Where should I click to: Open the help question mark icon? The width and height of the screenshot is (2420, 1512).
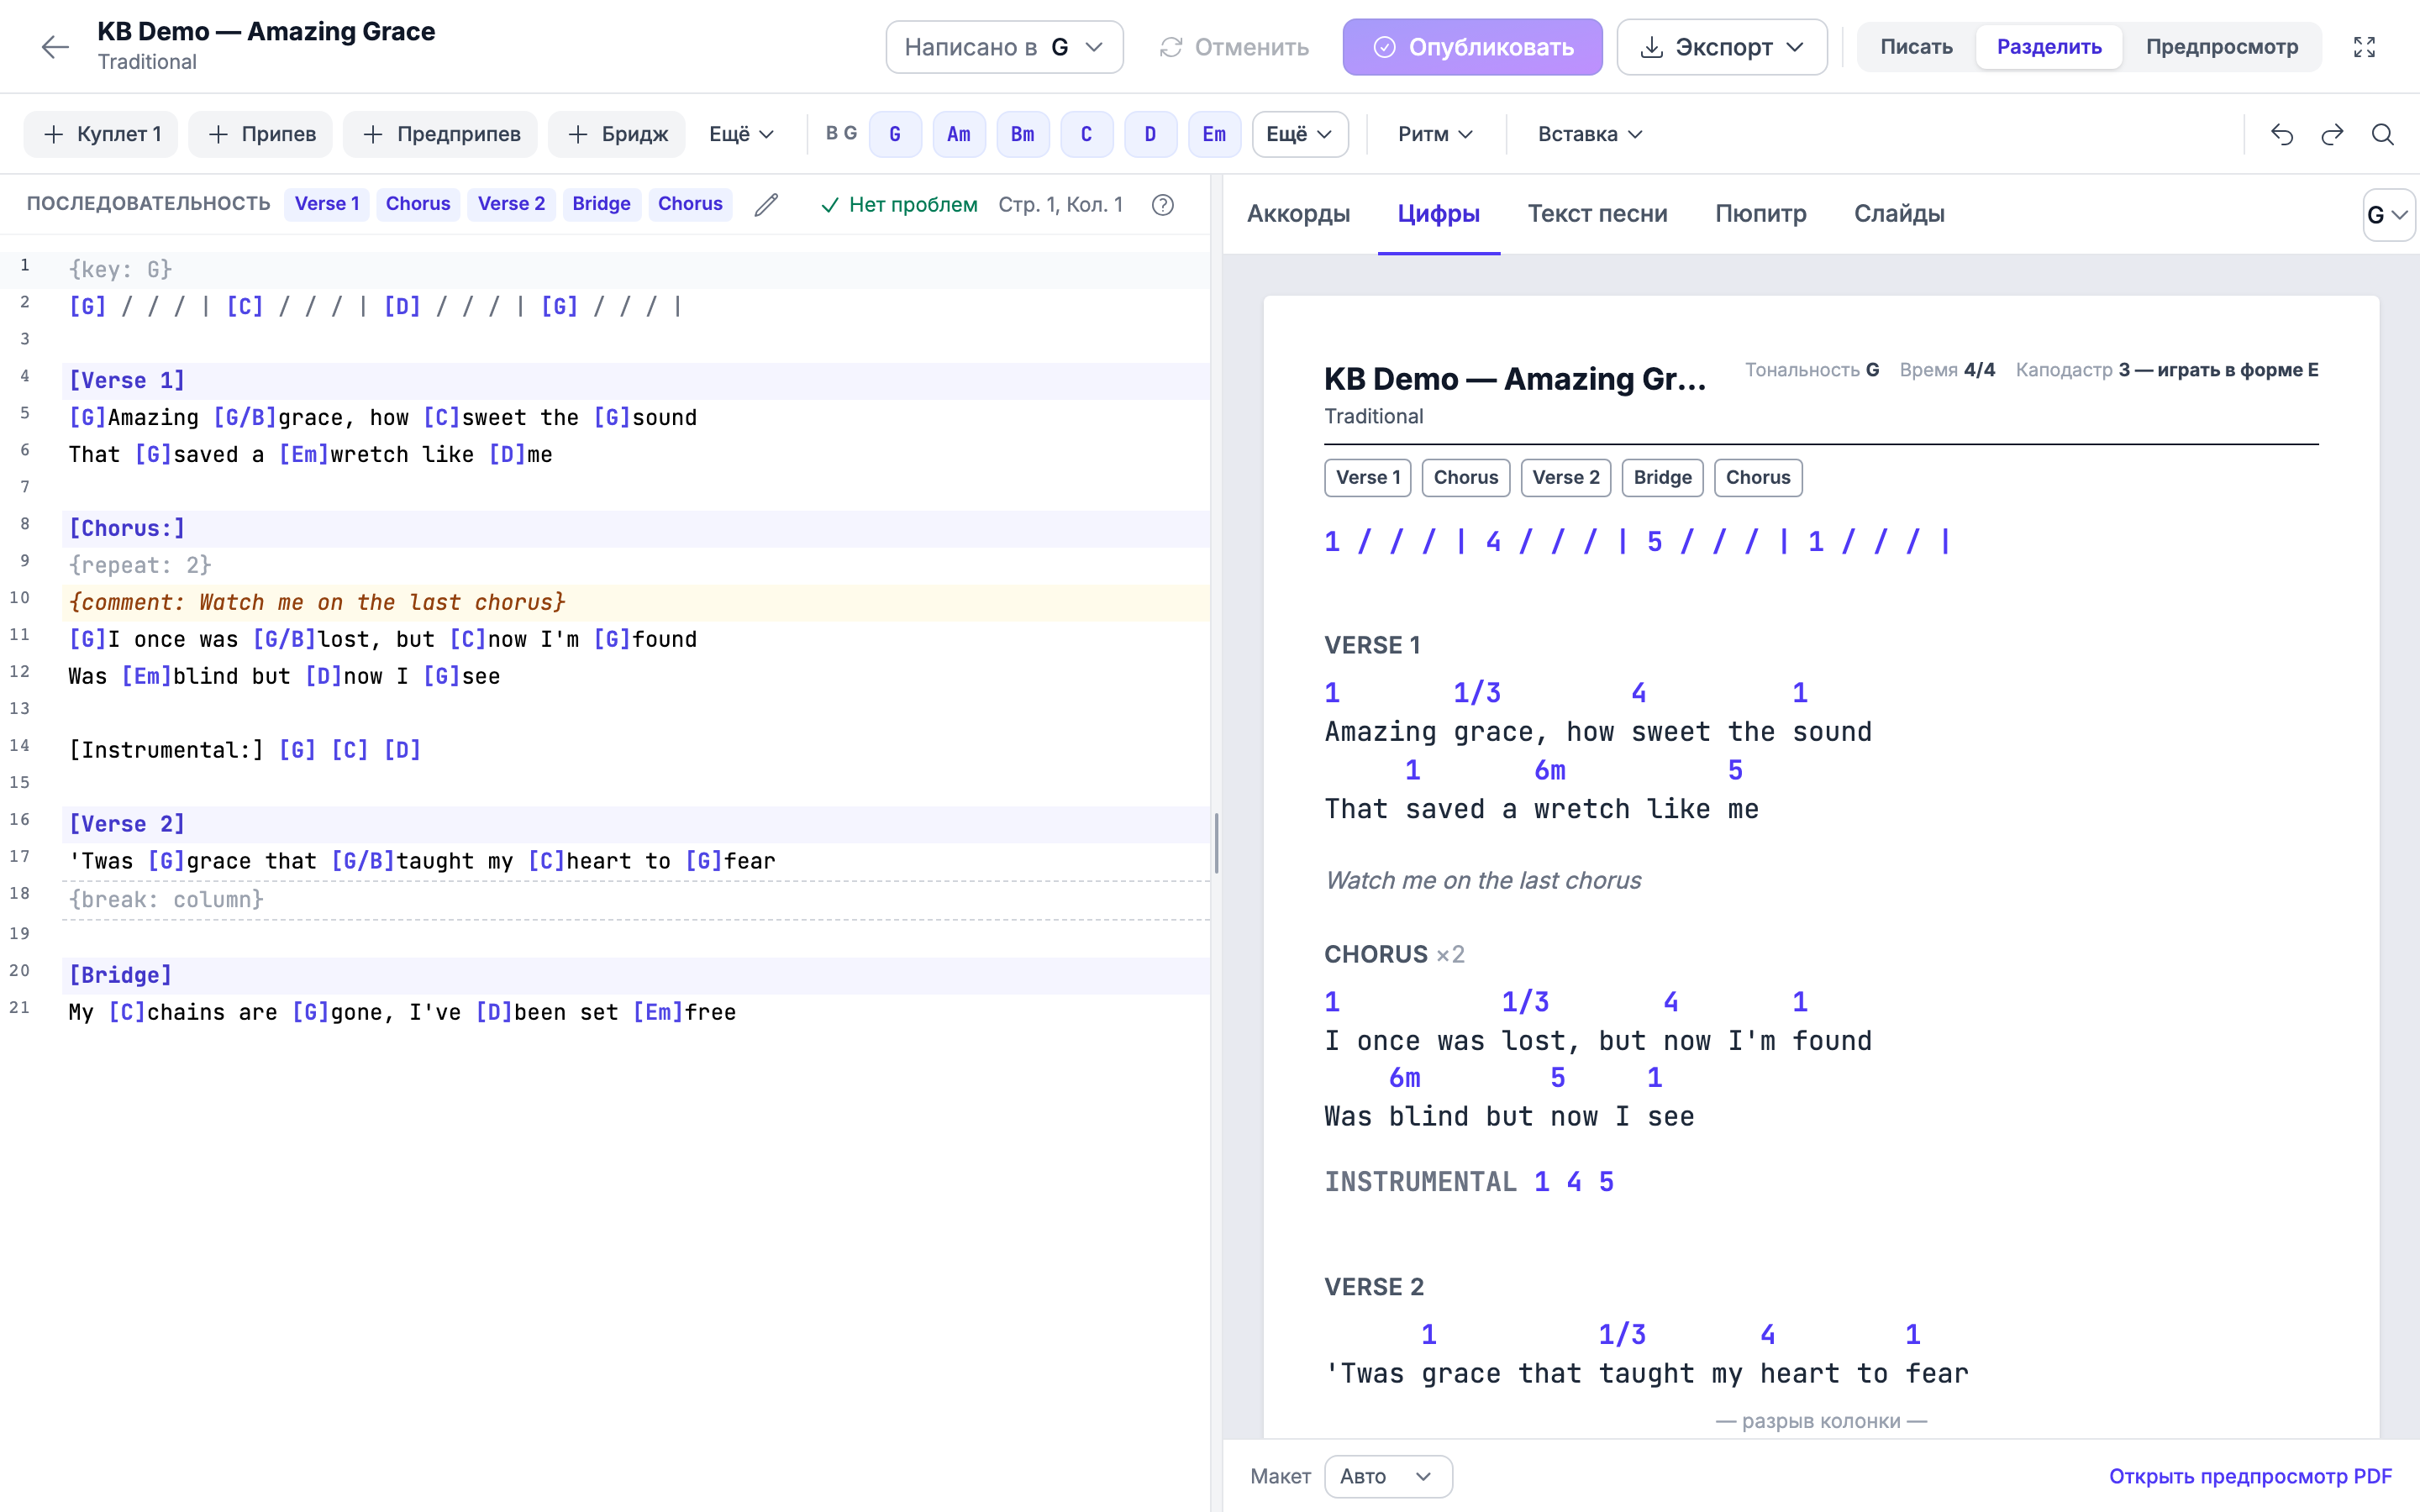tap(1162, 204)
